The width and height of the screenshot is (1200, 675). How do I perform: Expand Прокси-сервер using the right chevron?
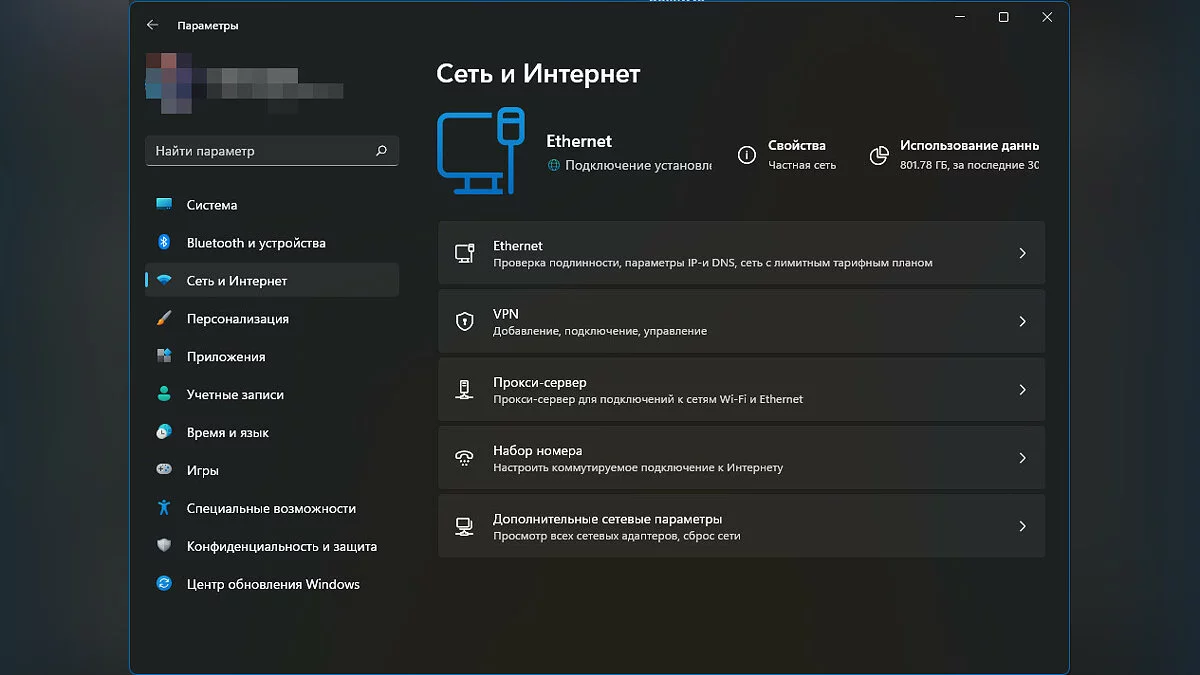1022,390
